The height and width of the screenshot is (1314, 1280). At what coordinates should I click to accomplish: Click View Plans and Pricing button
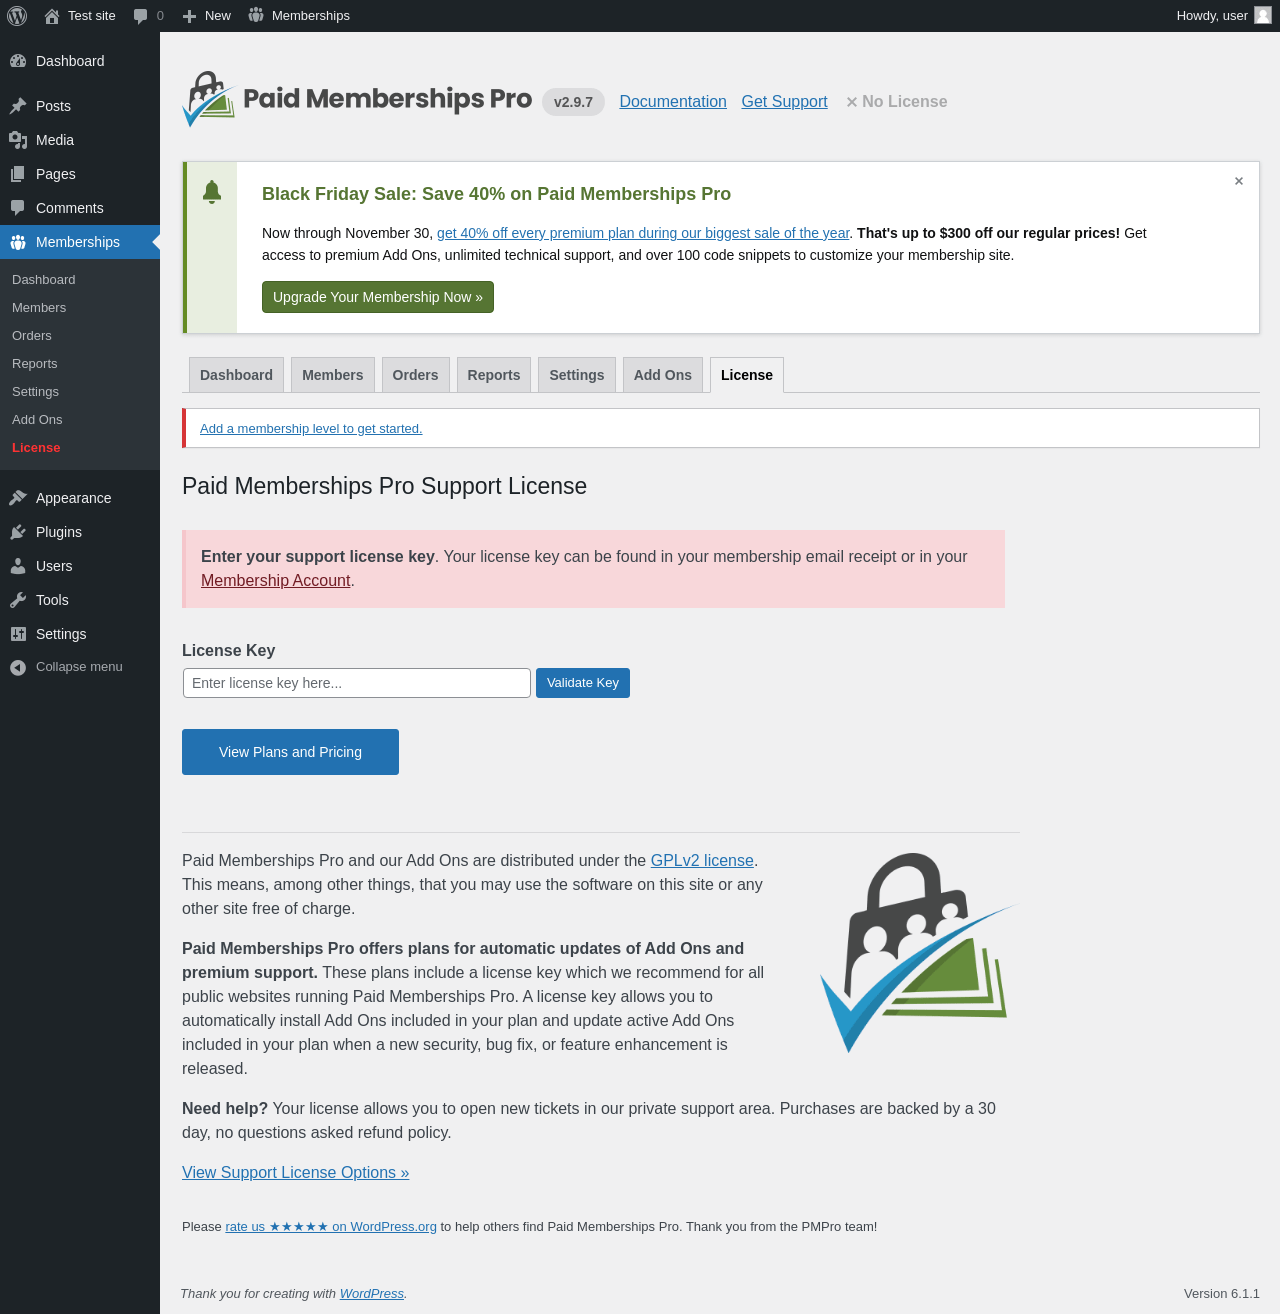[290, 752]
